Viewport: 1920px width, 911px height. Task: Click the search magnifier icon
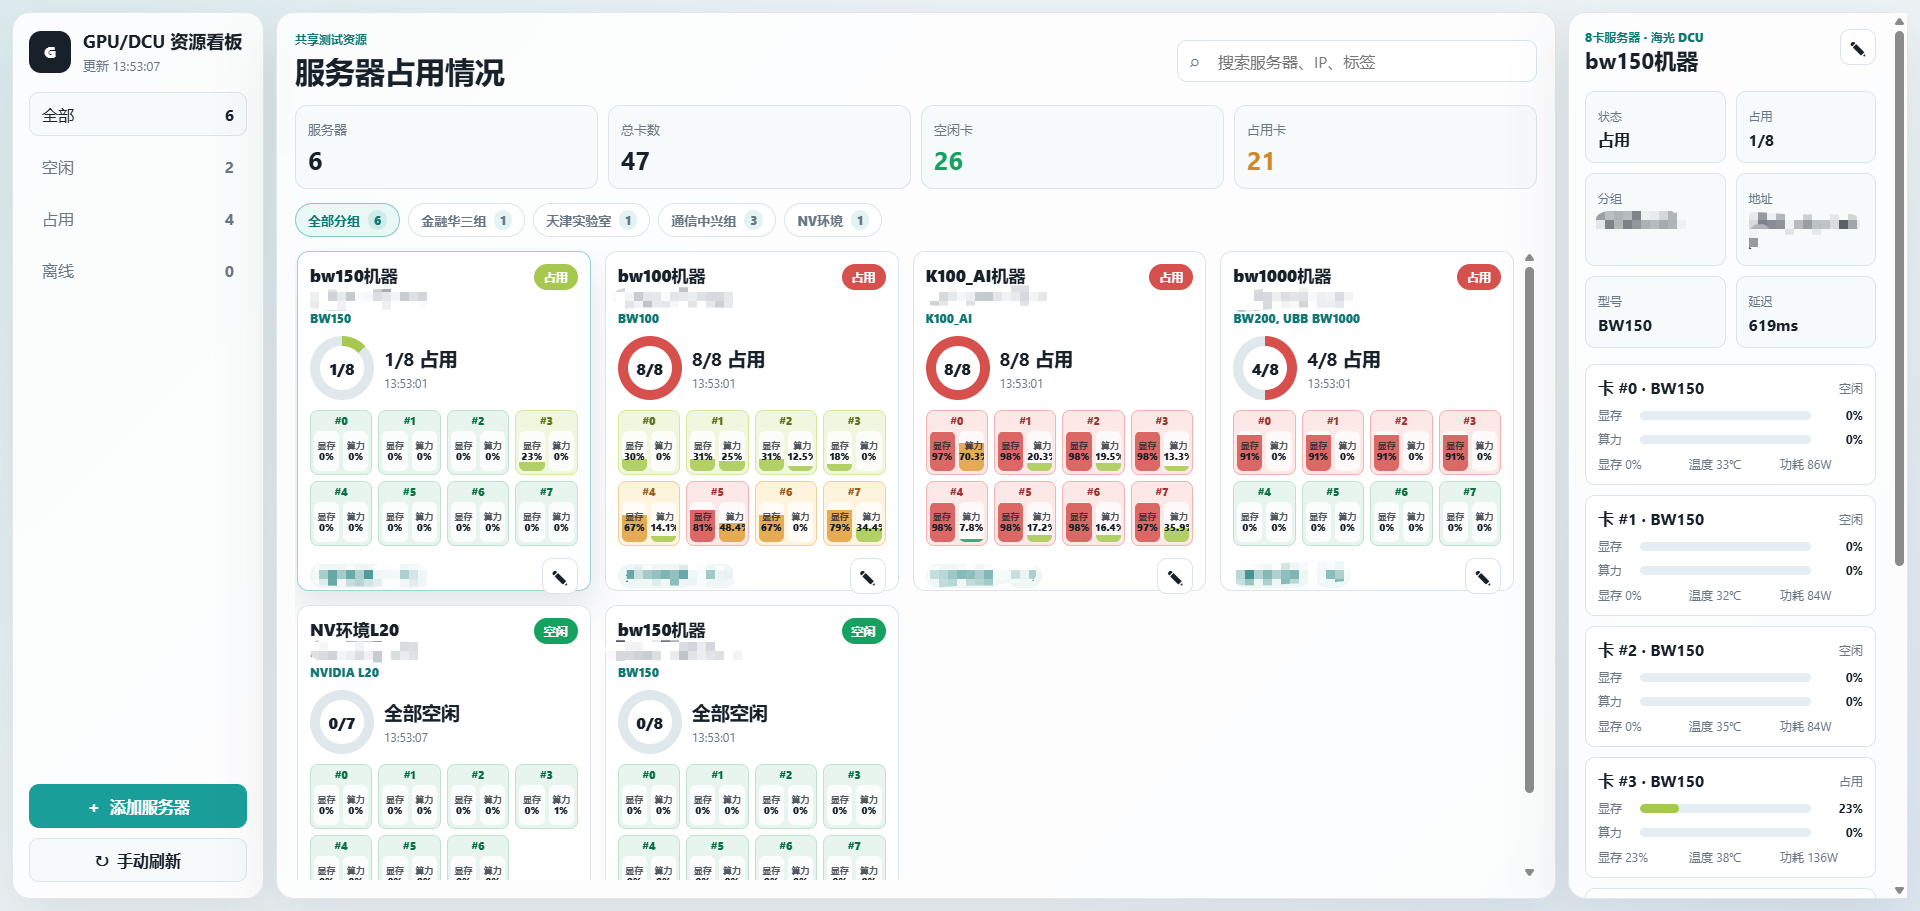click(1194, 62)
